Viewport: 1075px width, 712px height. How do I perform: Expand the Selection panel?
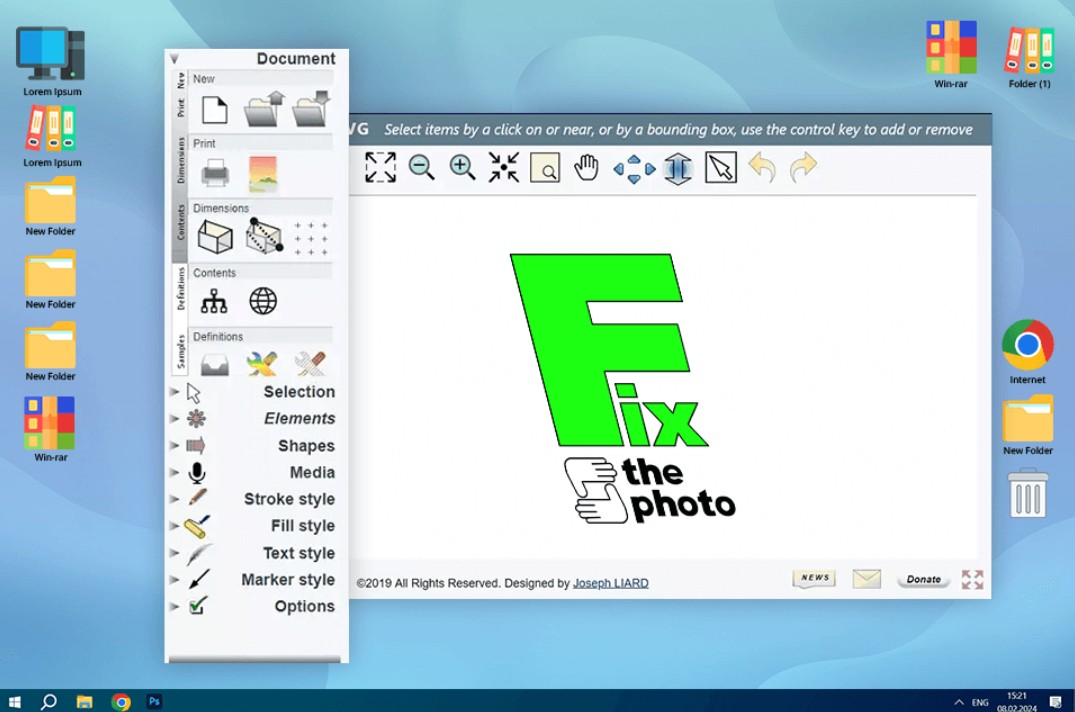pos(175,392)
